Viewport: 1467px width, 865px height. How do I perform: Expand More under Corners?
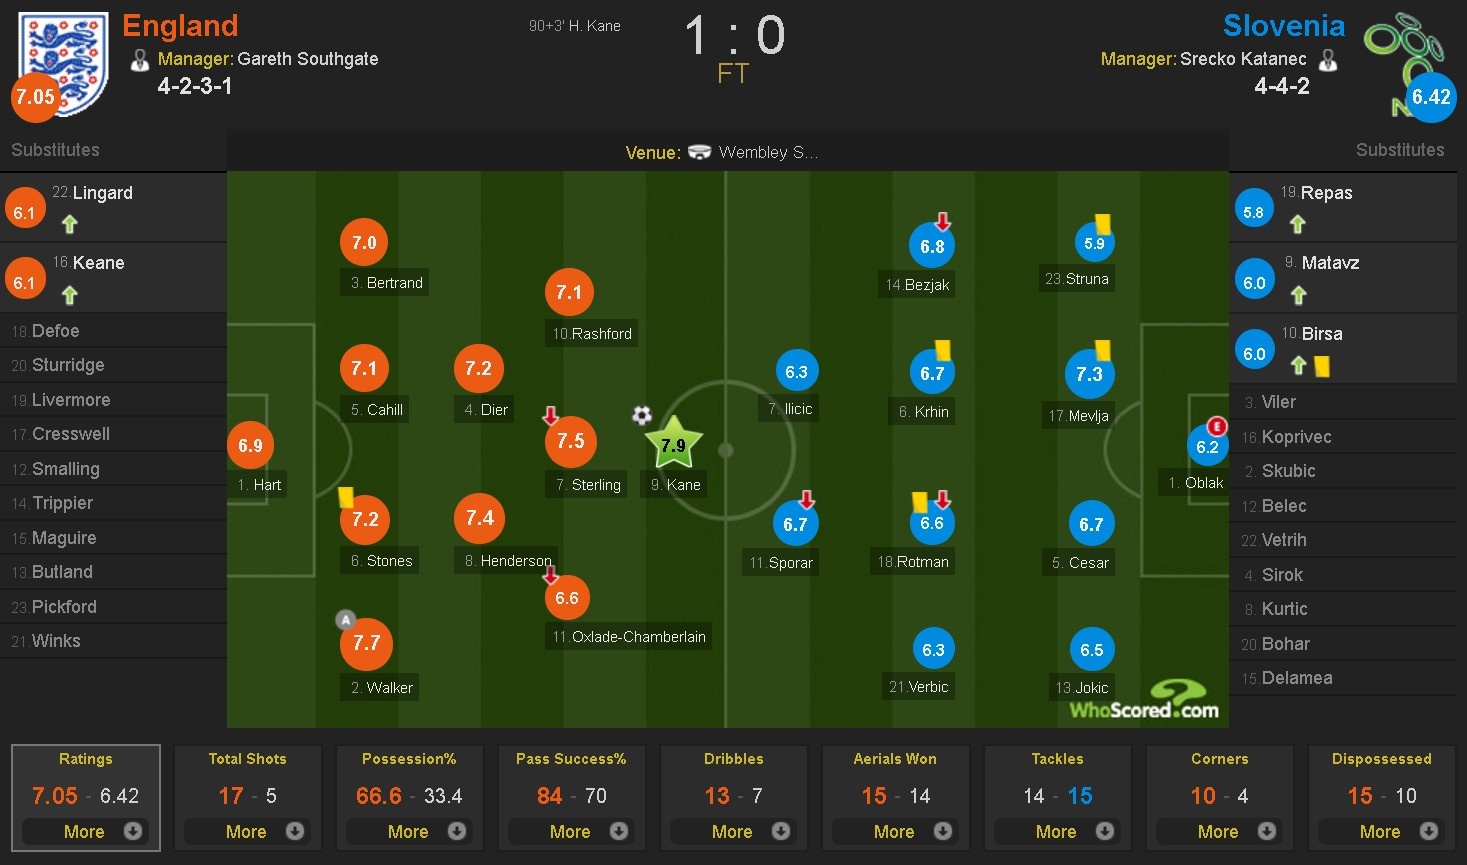click(1219, 831)
